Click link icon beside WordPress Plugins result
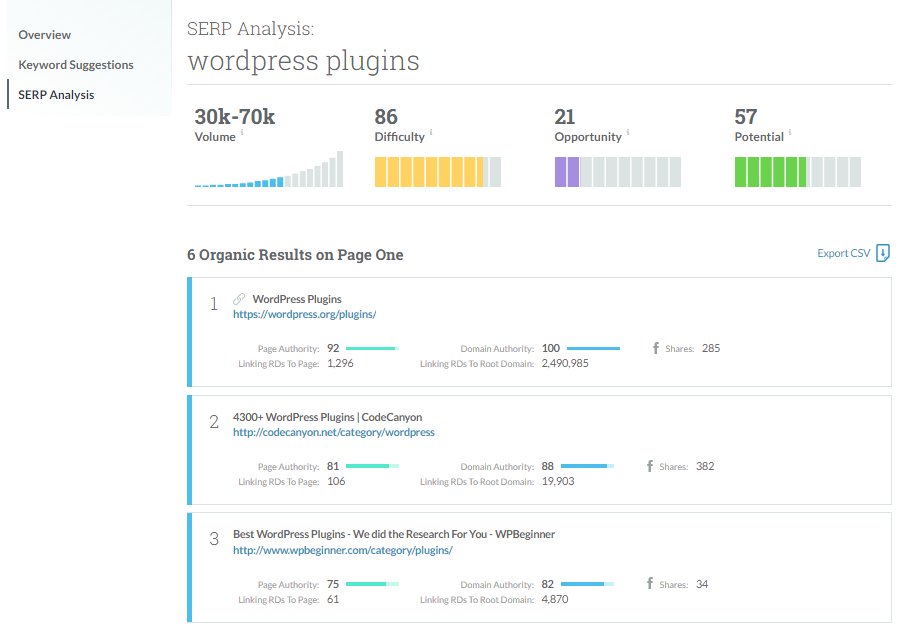This screenshot has width=899, height=626. [x=239, y=299]
